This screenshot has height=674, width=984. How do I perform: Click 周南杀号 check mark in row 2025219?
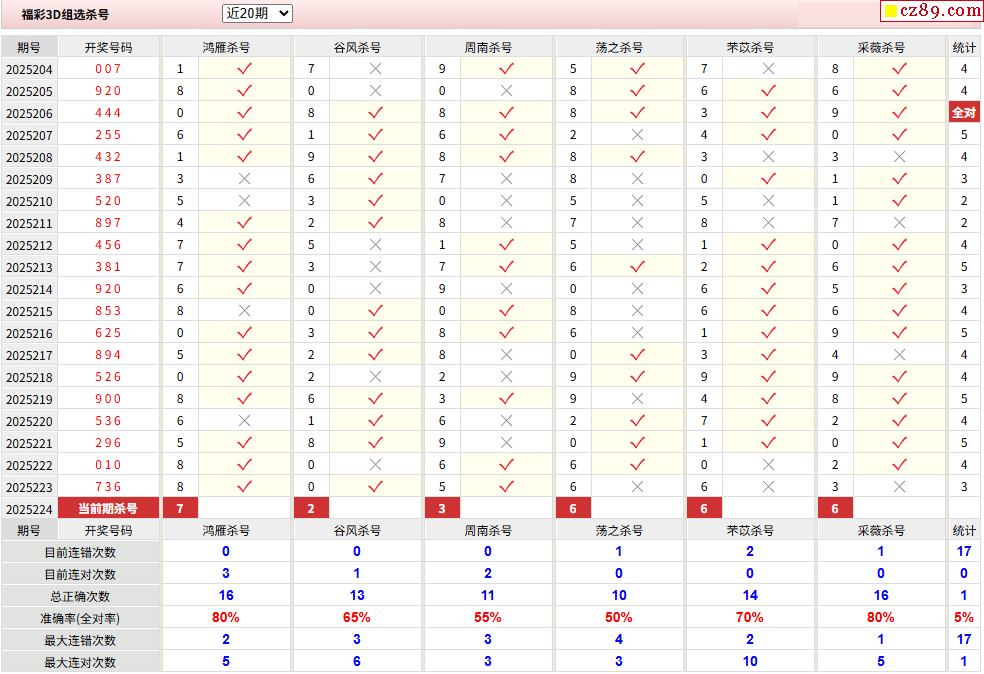pyautogui.click(x=506, y=399)
